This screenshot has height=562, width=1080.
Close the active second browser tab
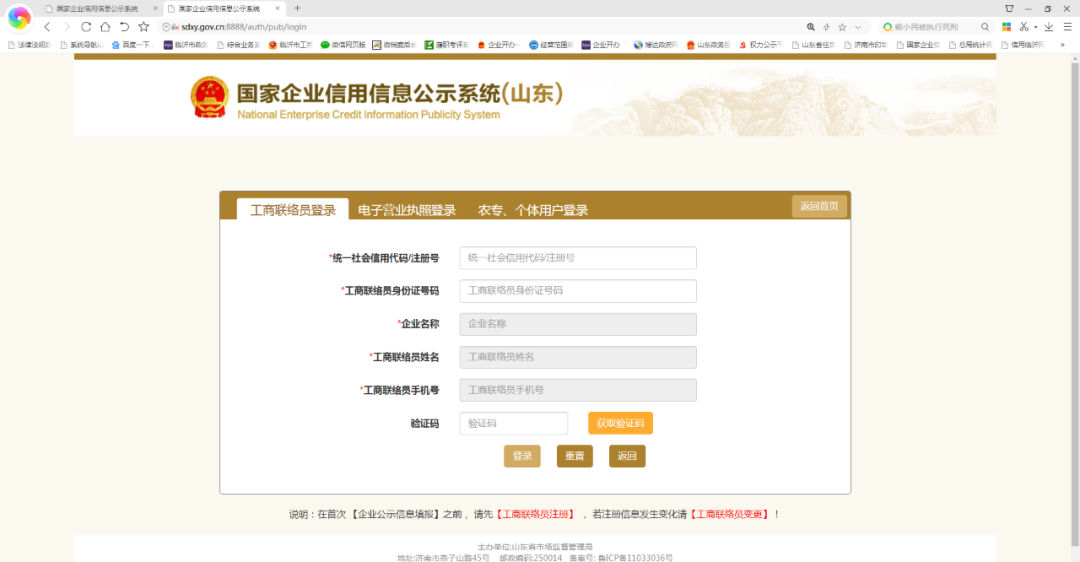(x=278, y=8)
